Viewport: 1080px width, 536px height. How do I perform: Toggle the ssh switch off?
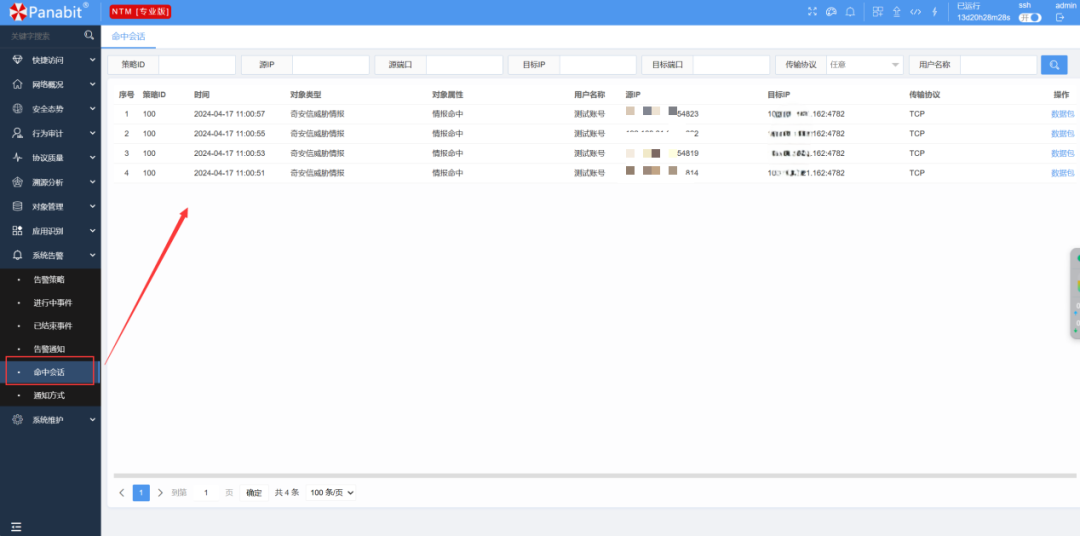pos(1030,17)
